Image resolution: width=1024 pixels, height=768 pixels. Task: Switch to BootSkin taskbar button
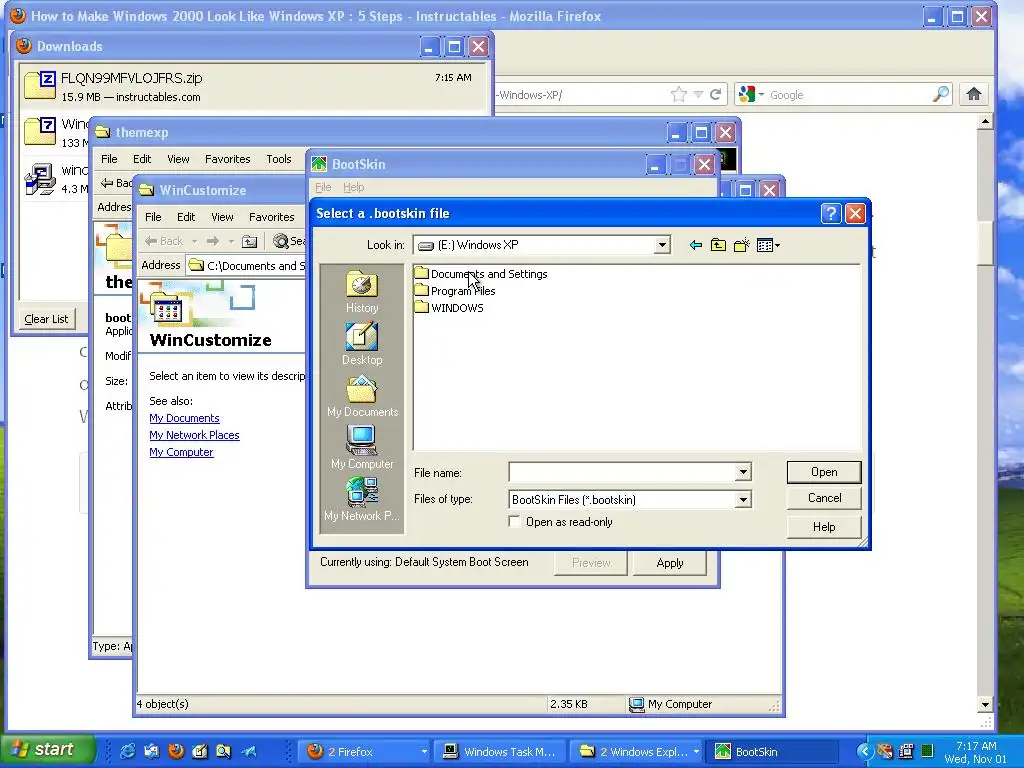[774, 752]
